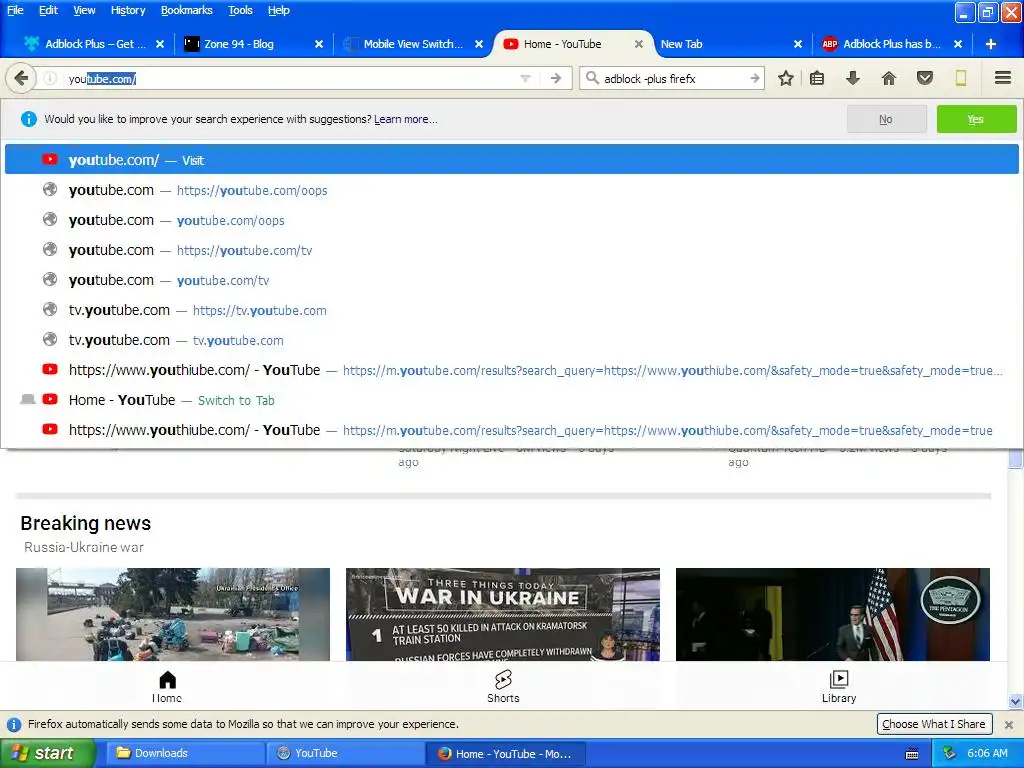Viewport: 1024px width, 768px height.
Task: Bookmark this page with the star icon
Action: [x=786, y=78]
